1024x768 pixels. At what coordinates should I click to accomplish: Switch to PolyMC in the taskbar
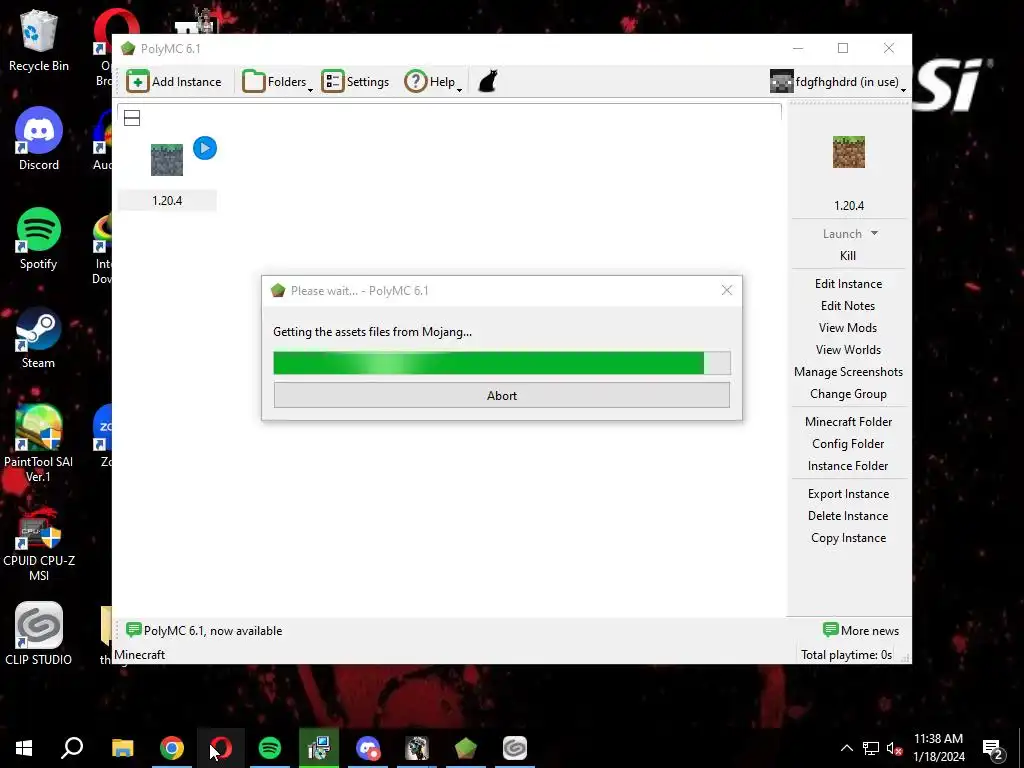point(466,748)
